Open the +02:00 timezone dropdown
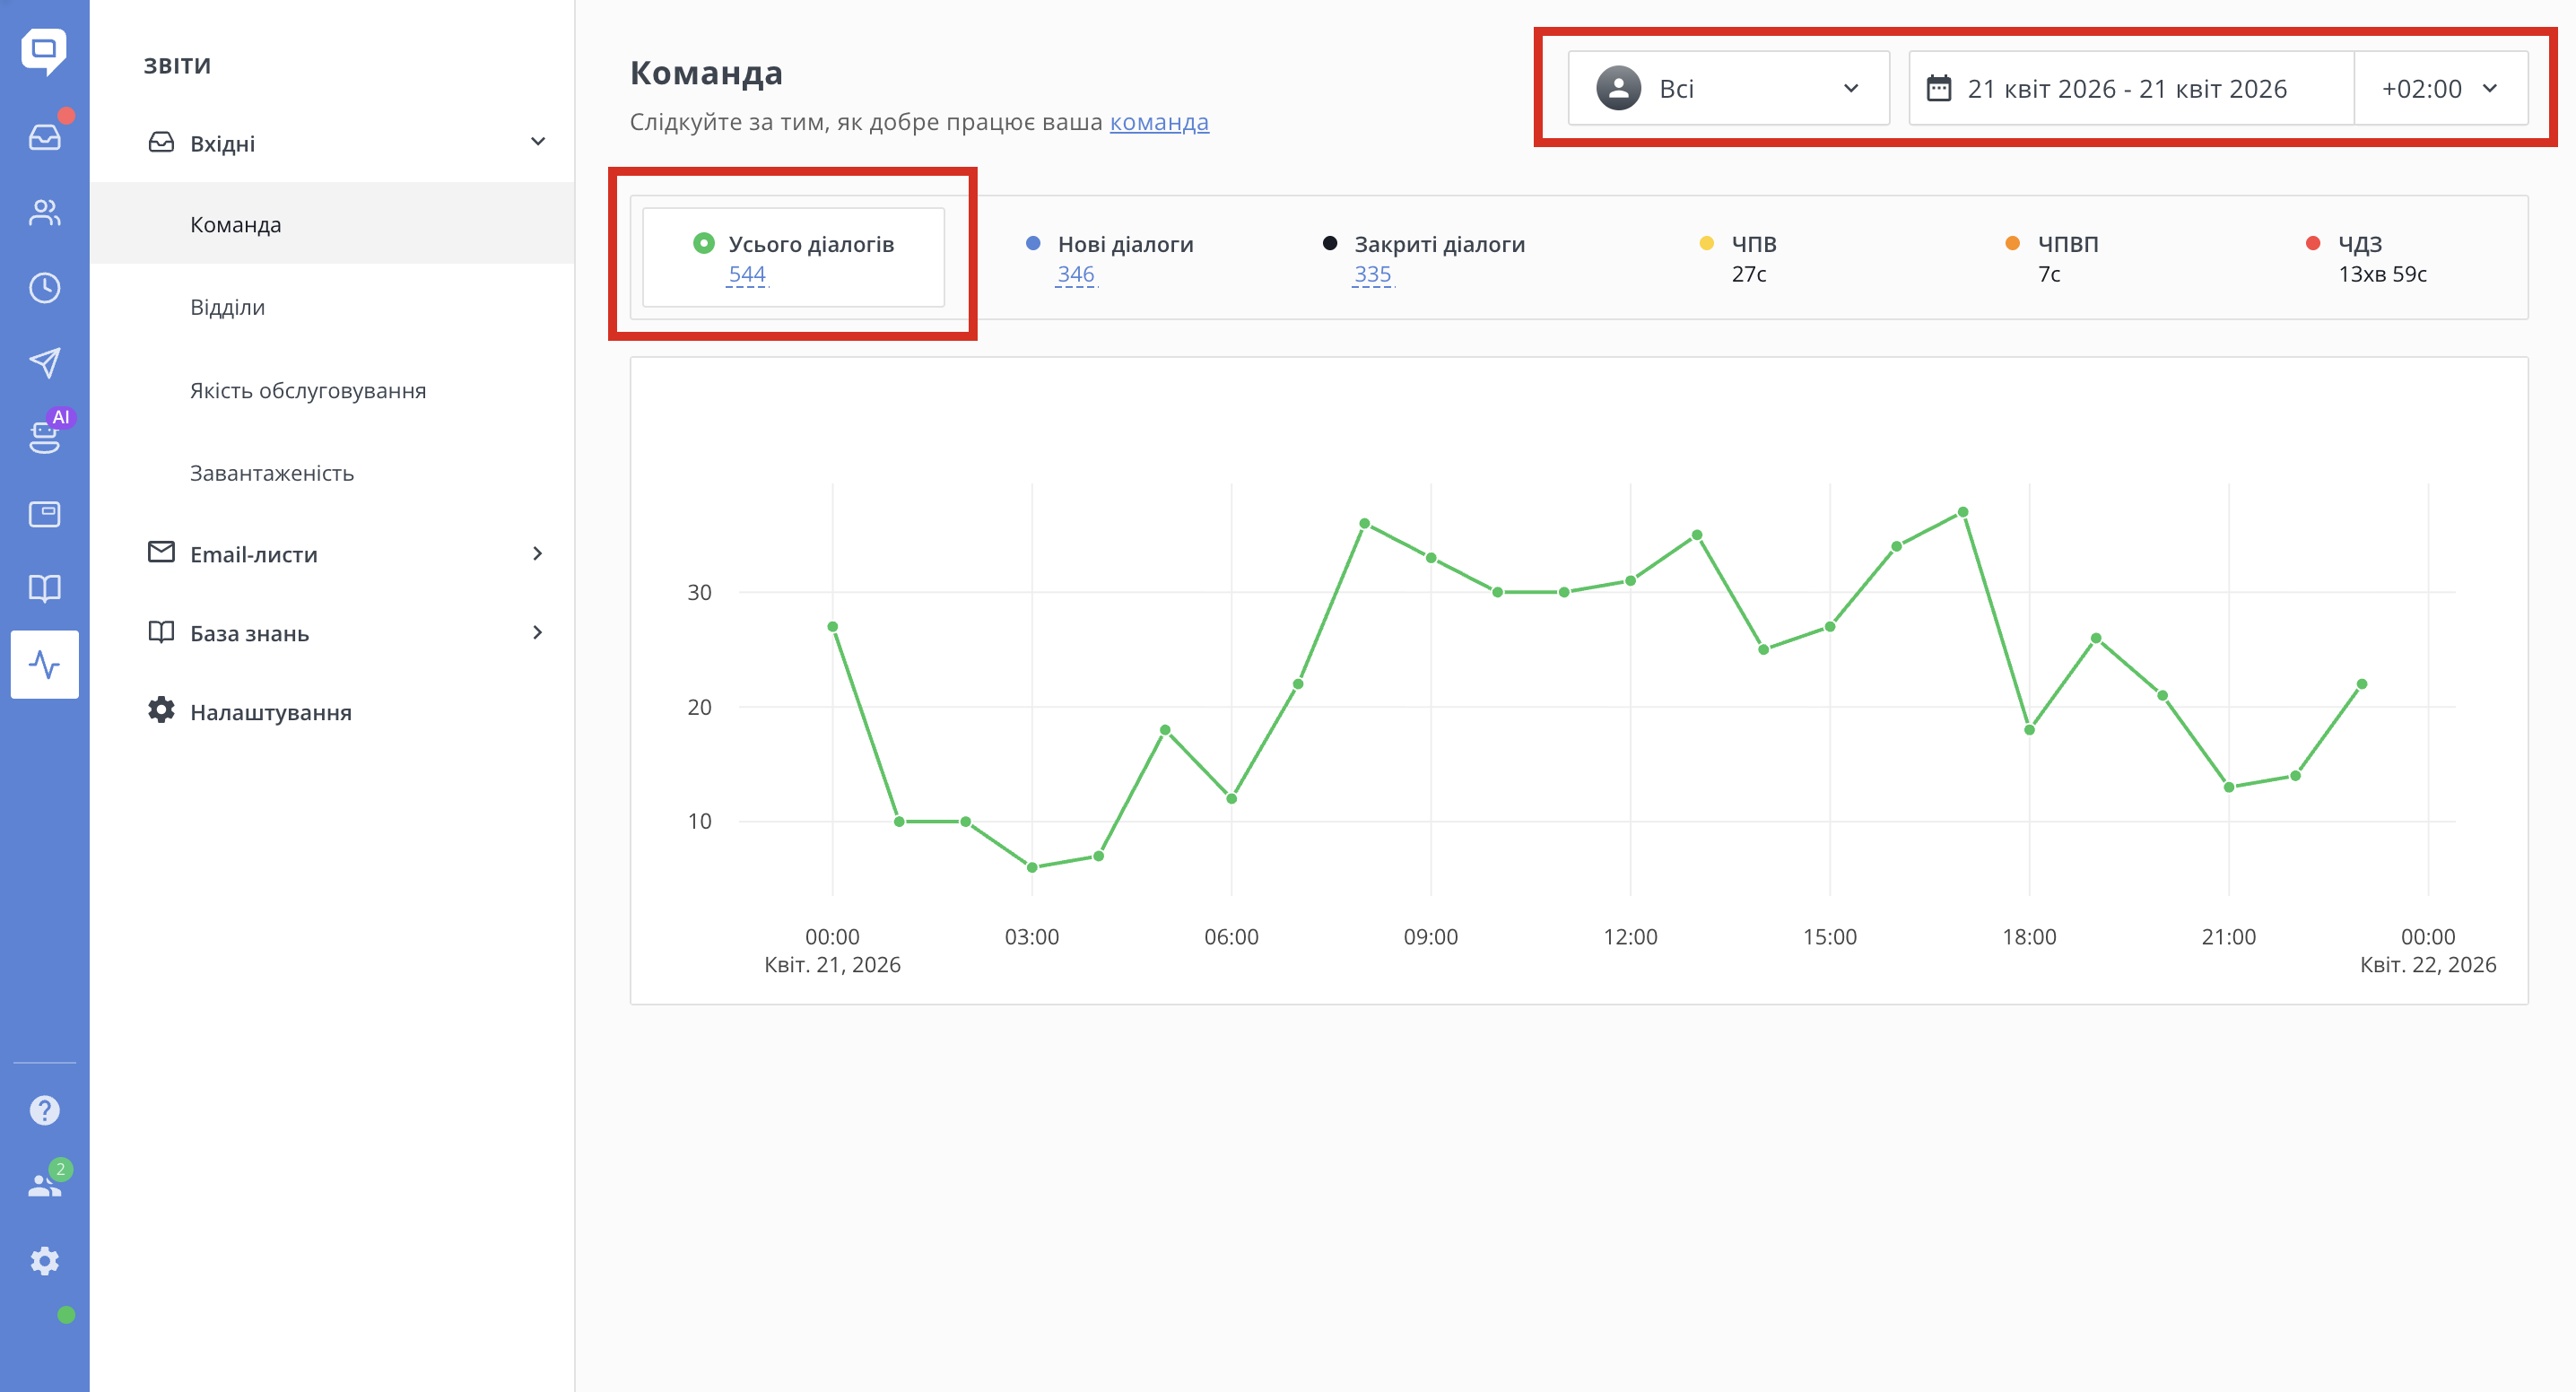The image size is (2576, 1392). (x=2439, y=89)
